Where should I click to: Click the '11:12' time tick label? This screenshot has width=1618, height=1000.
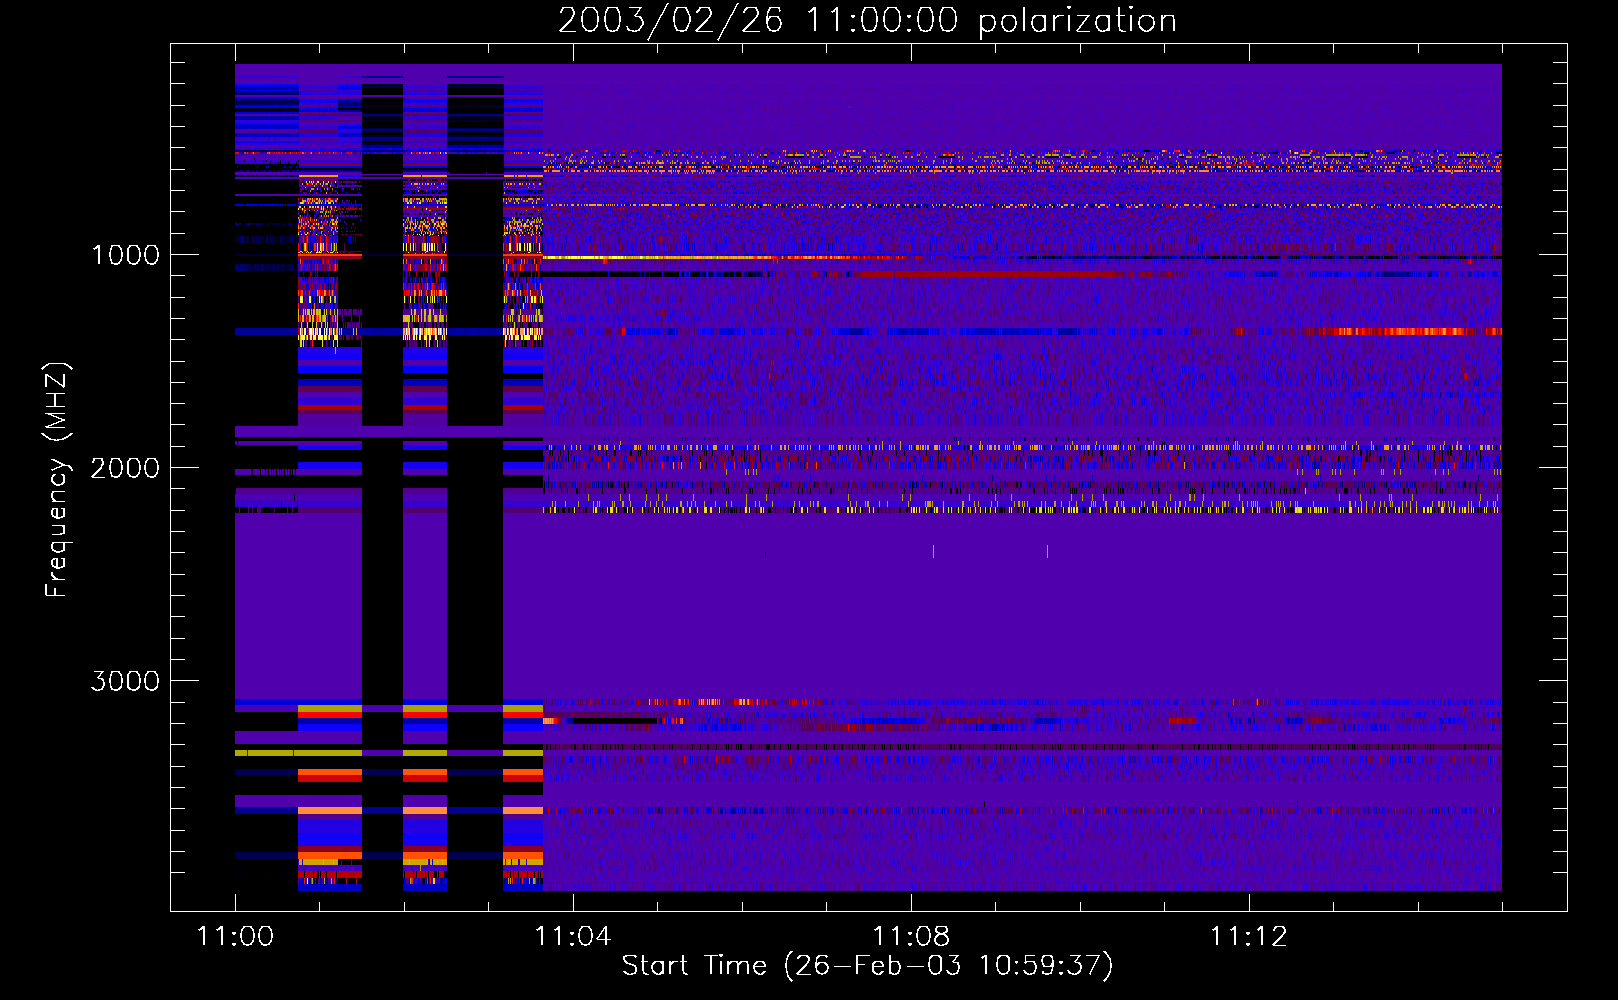pyautogui.click(x=1248, y=937)
